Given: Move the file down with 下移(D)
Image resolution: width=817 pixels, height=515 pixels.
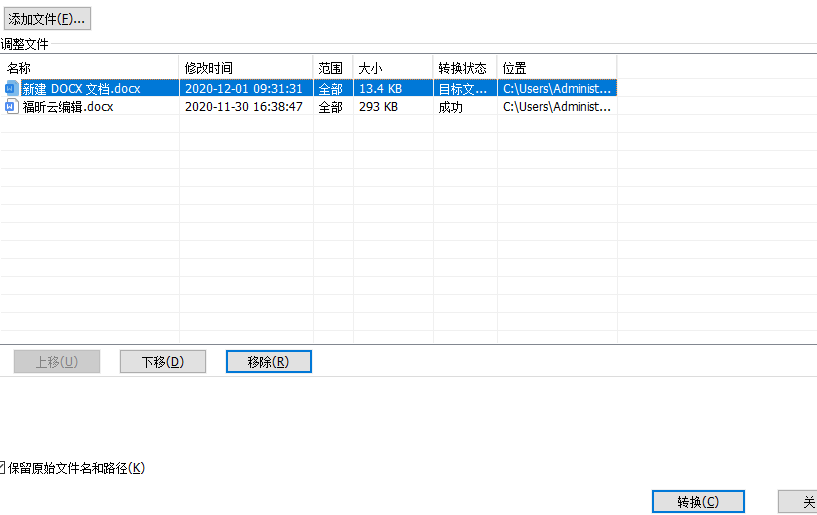Looking at the screenshot, I should [x=163, y=361].
